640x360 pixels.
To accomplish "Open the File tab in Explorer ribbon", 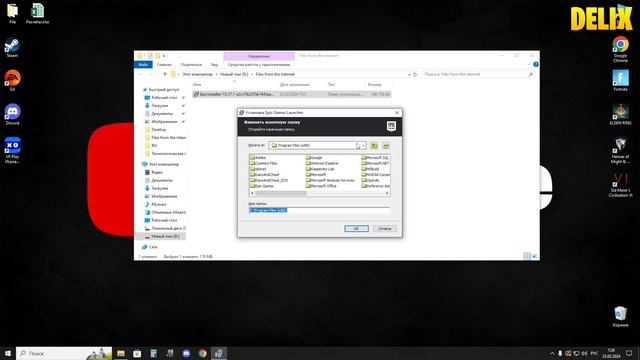I will (143, 64).
